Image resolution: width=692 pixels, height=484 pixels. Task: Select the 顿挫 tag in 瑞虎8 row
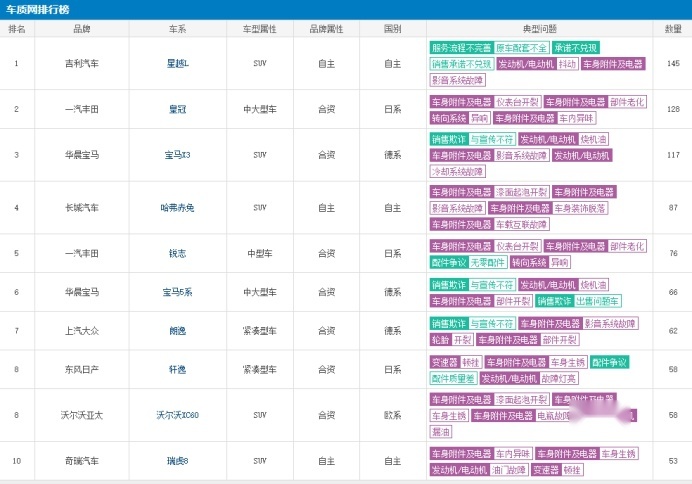(572, 470)
